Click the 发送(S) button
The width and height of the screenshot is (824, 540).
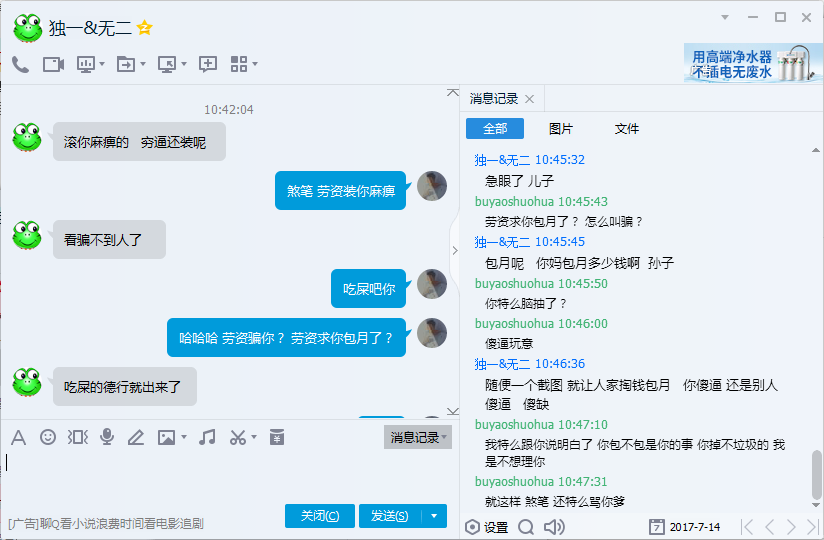click(x=389, y=516)
